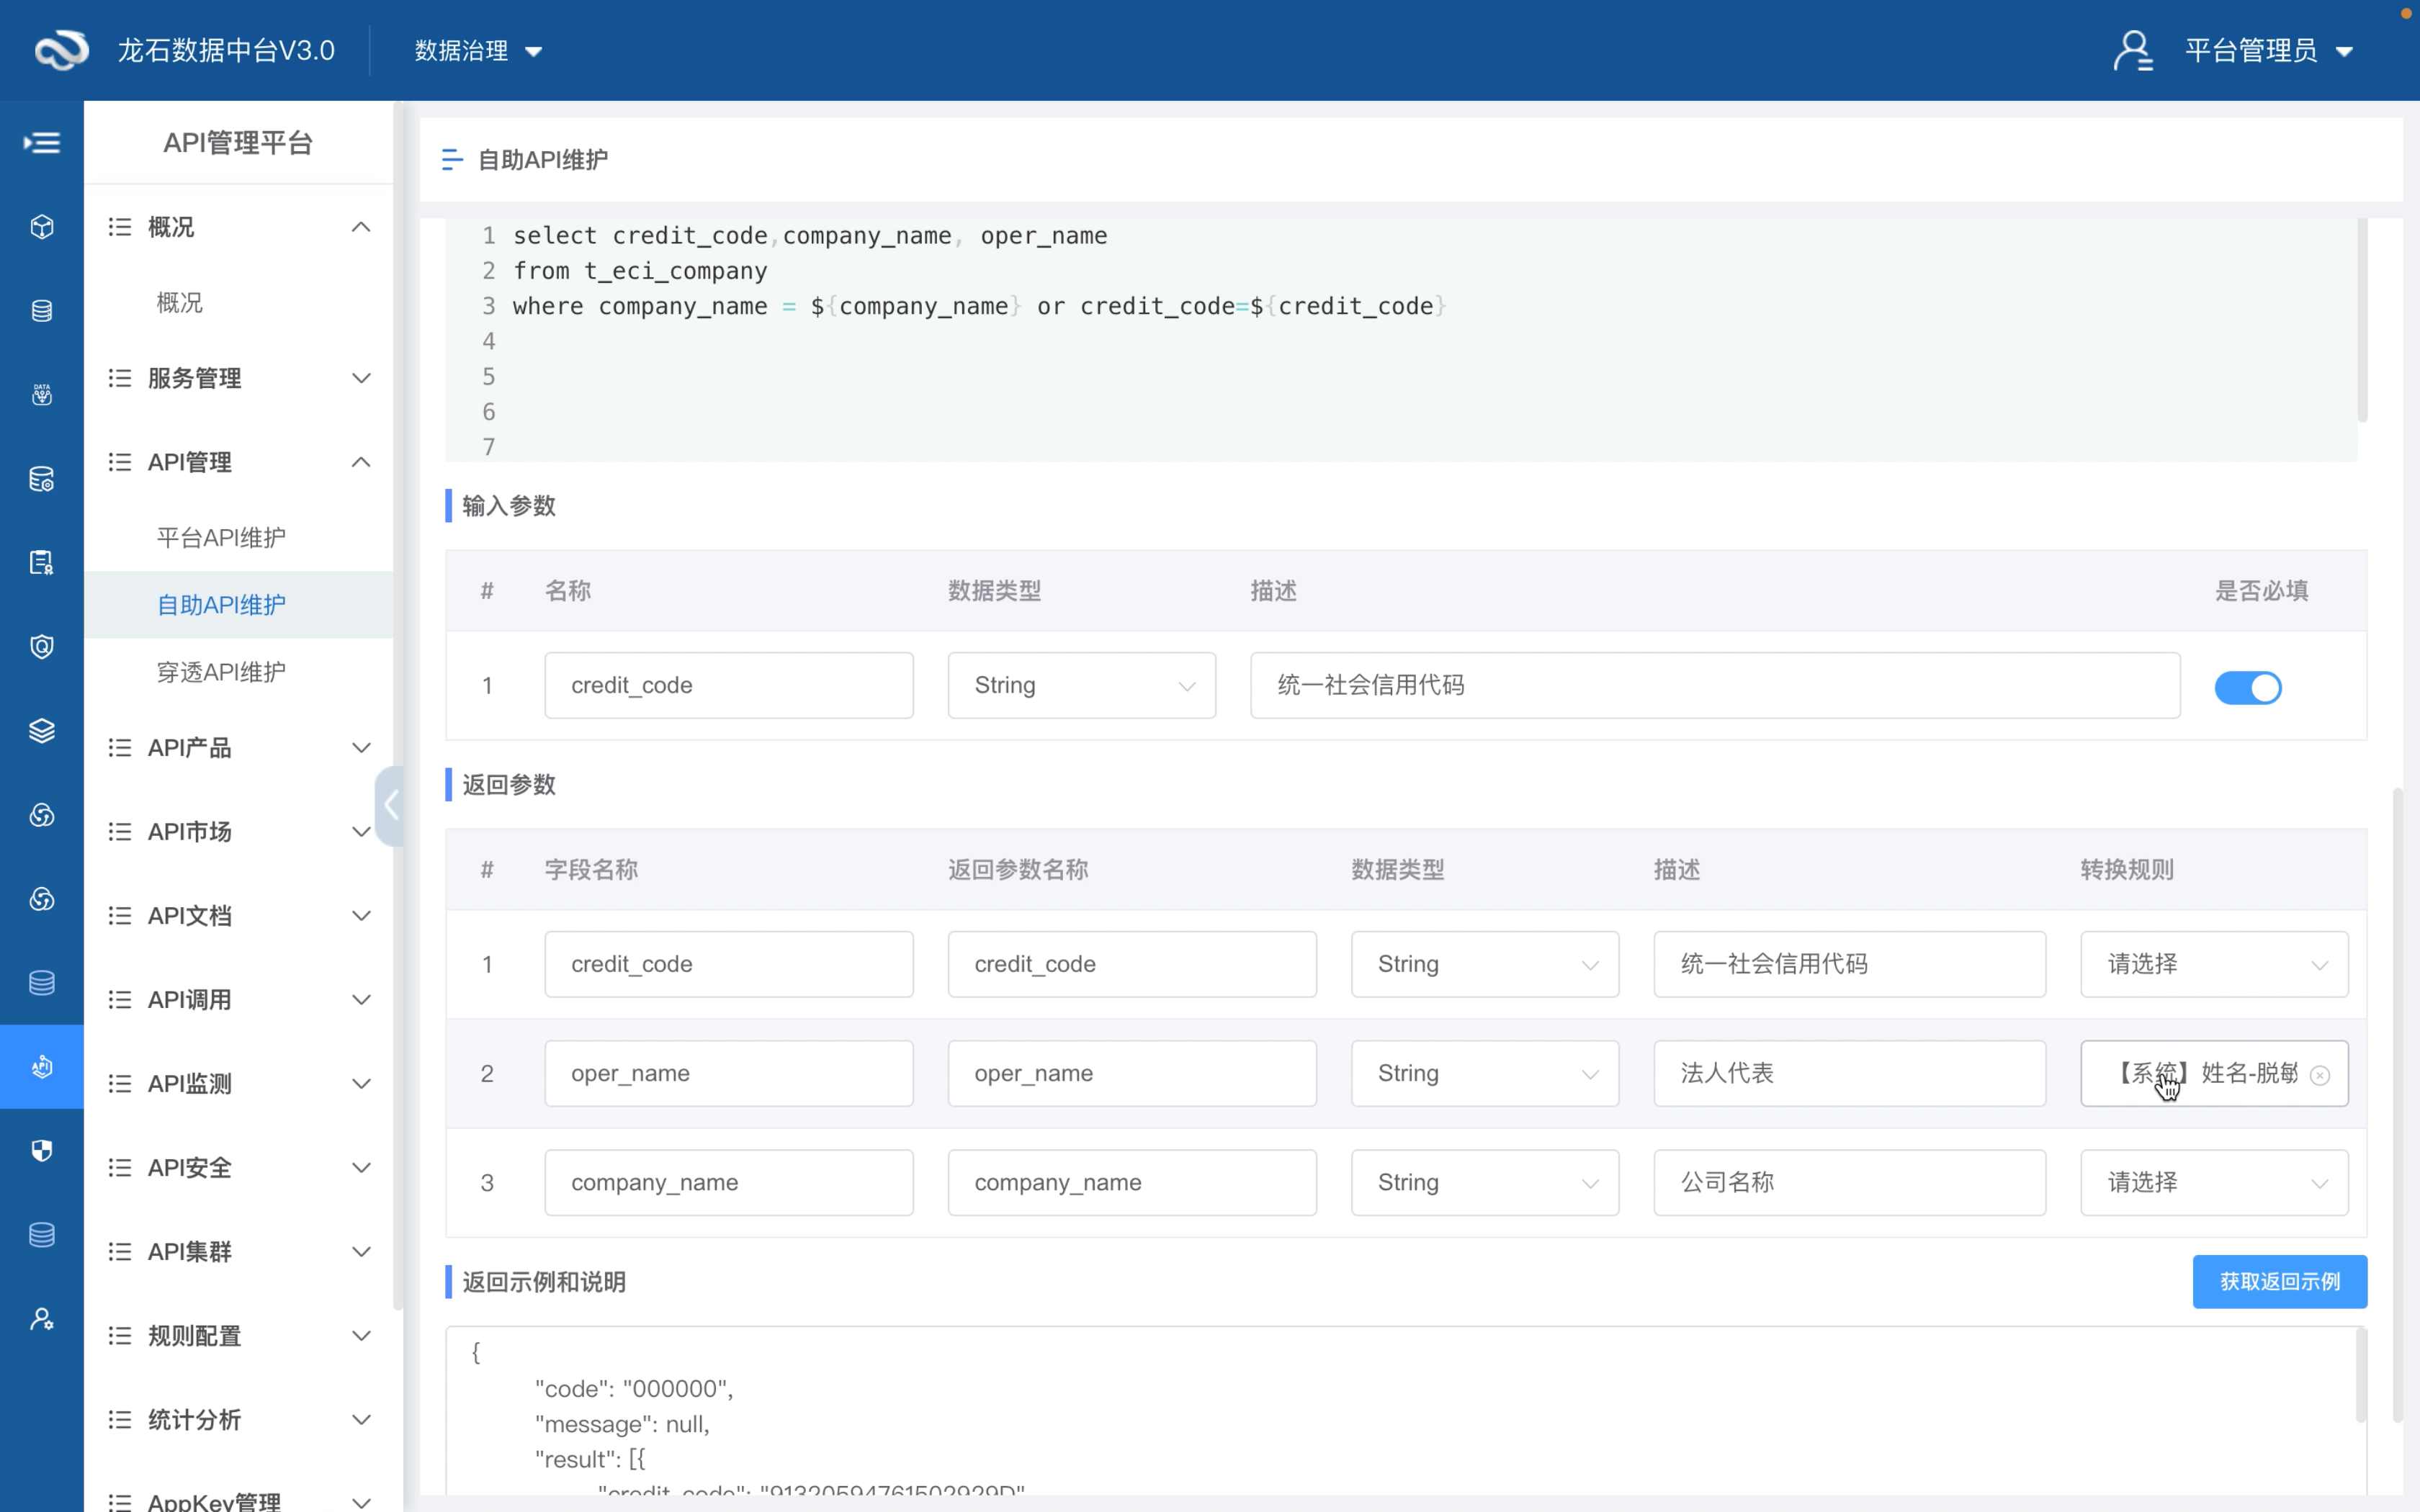The width and height of the screenshot is (2420, 1512).
Task: Click the 获取返回示例 button
Action: (2279, 1282)
